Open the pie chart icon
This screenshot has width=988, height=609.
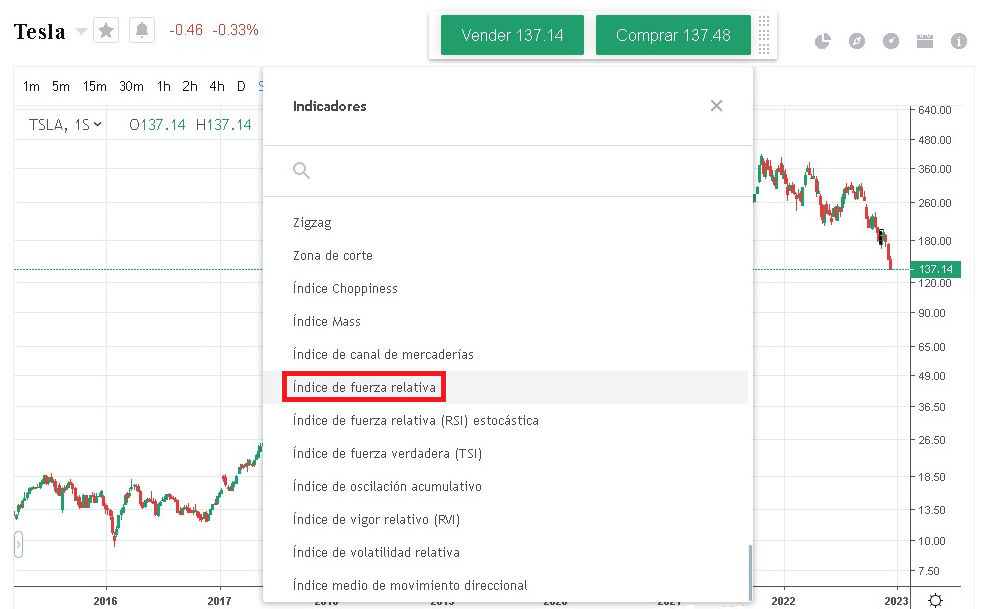pos(823,41)
